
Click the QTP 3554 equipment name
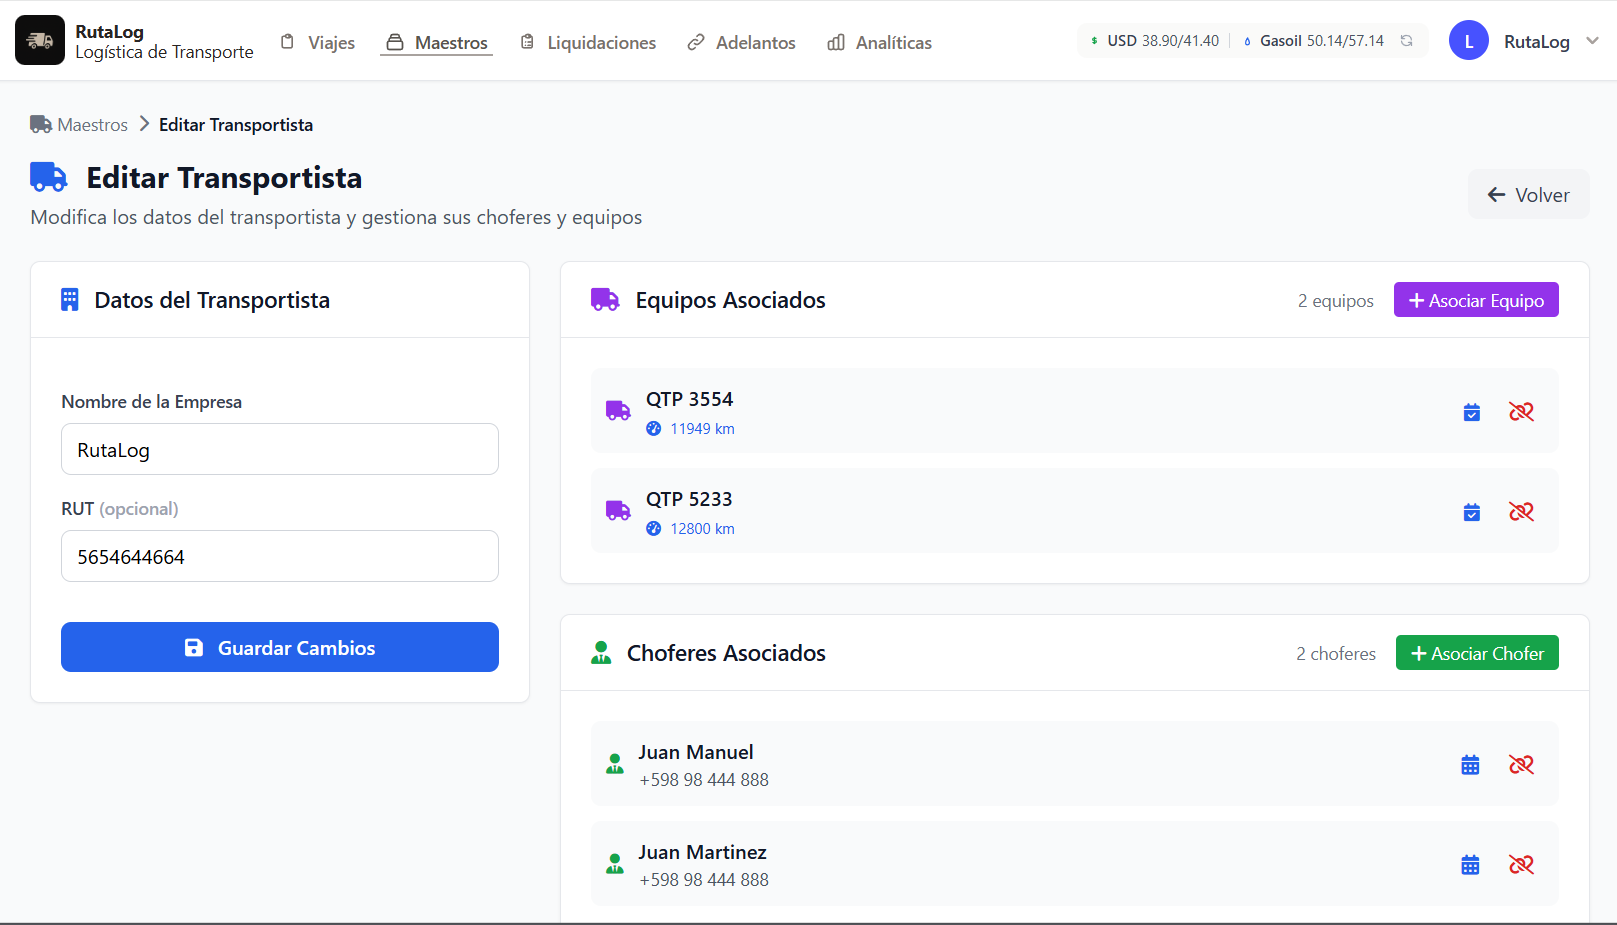click(689, 399)
